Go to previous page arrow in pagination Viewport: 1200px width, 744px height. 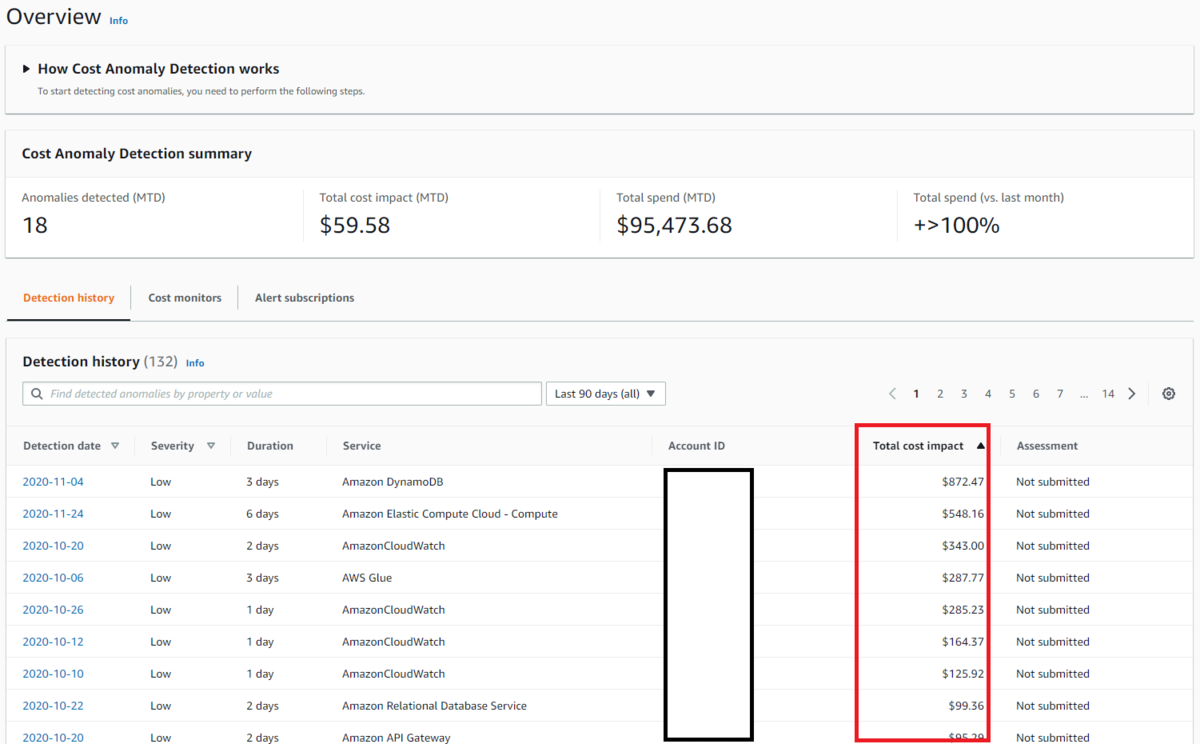[893, 394]
